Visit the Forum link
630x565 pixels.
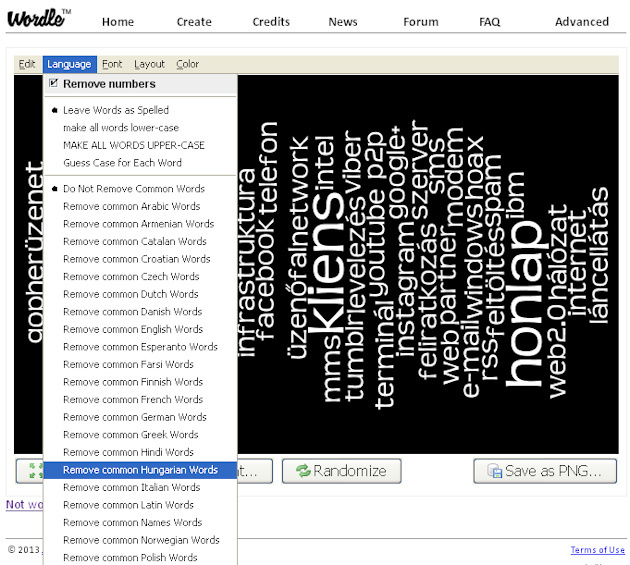tap(421, 22)
